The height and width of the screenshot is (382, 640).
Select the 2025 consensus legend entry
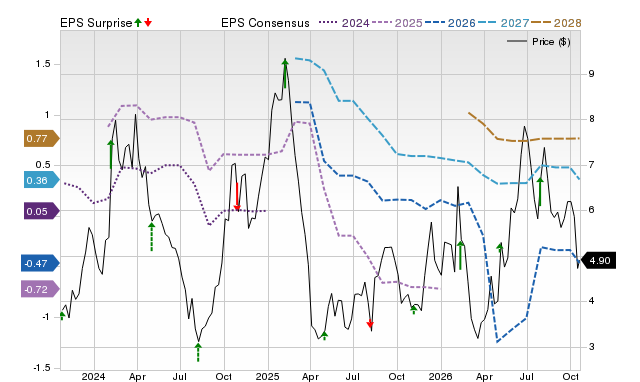(397, 23)
